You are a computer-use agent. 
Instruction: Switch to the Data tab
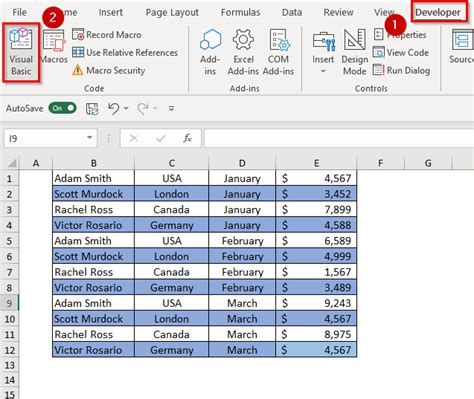tap(292, 12)
